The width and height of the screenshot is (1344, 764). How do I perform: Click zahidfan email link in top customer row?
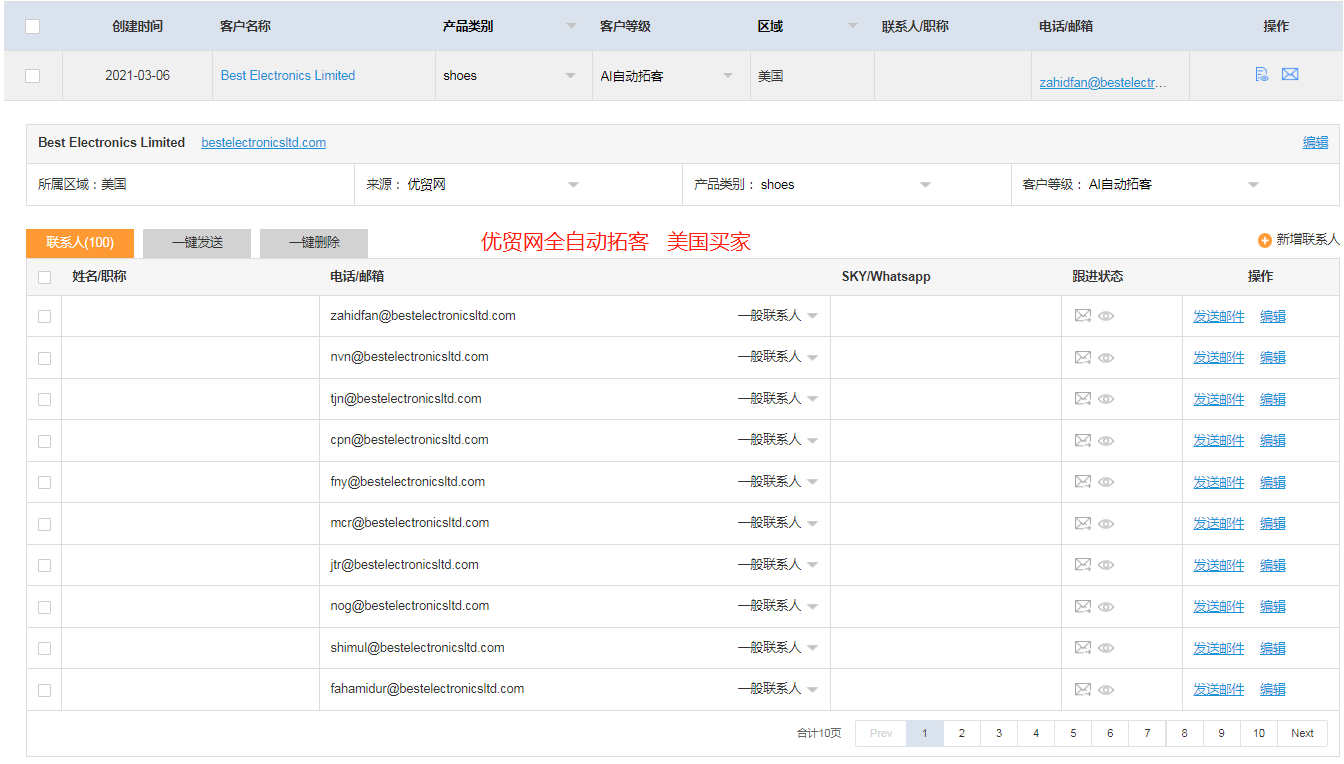click(x=1102, y=83)
